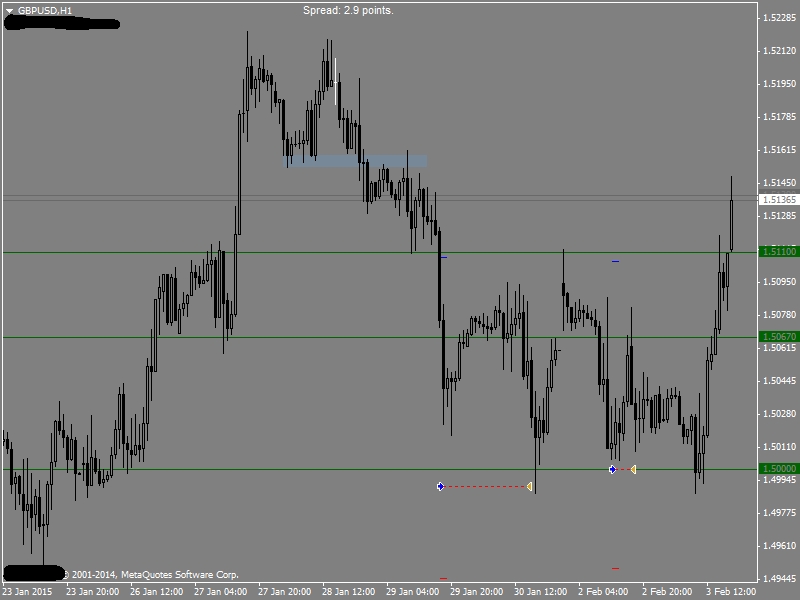Click the '3 Feb 12:00' time axis label
Image resolution: width=800 pixels, height=600 pixels.
[x=731, y=592]
